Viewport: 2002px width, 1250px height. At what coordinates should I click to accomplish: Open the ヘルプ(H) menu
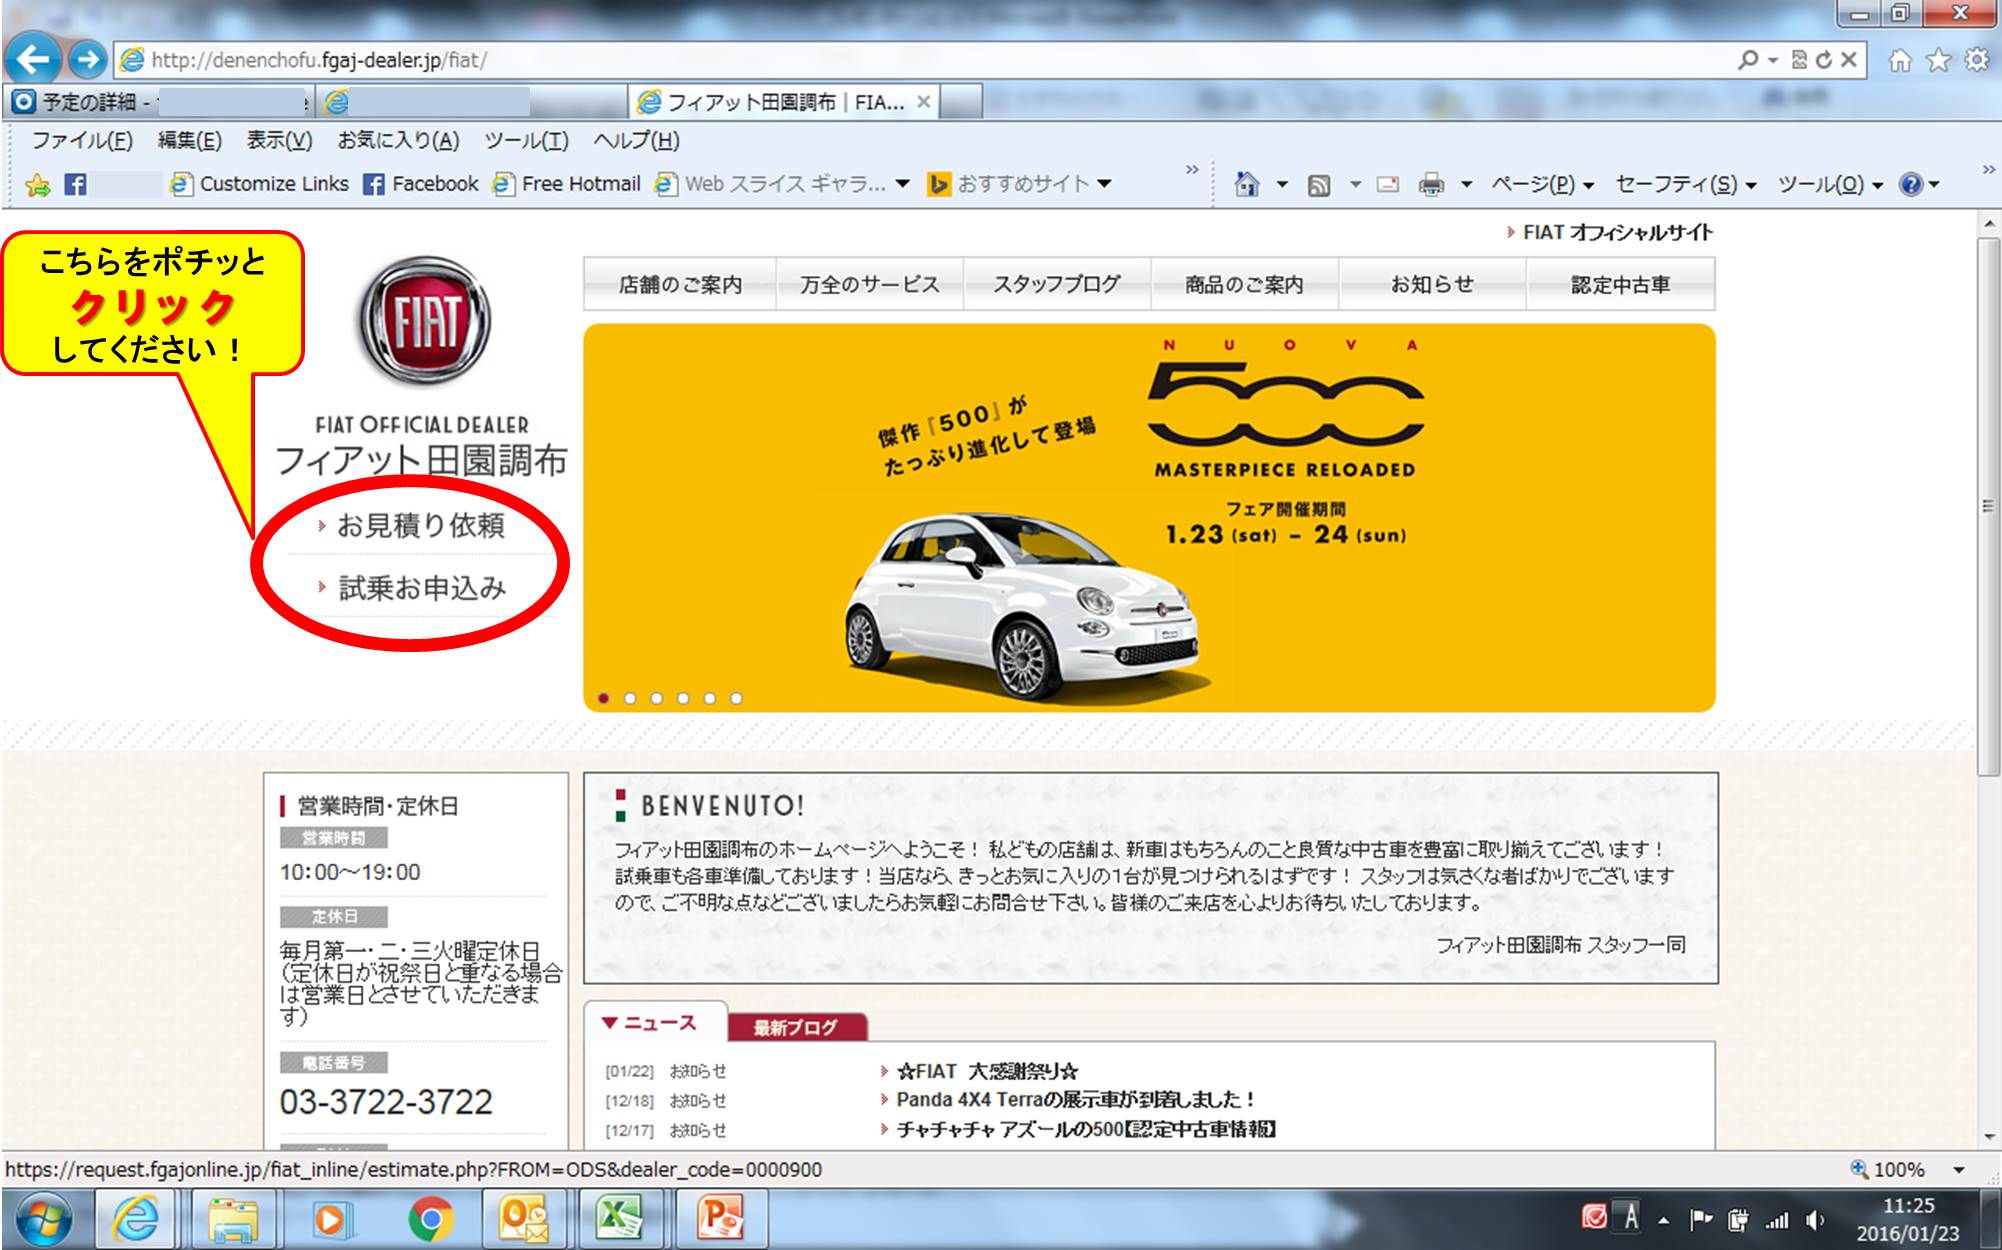coord(636,140)
